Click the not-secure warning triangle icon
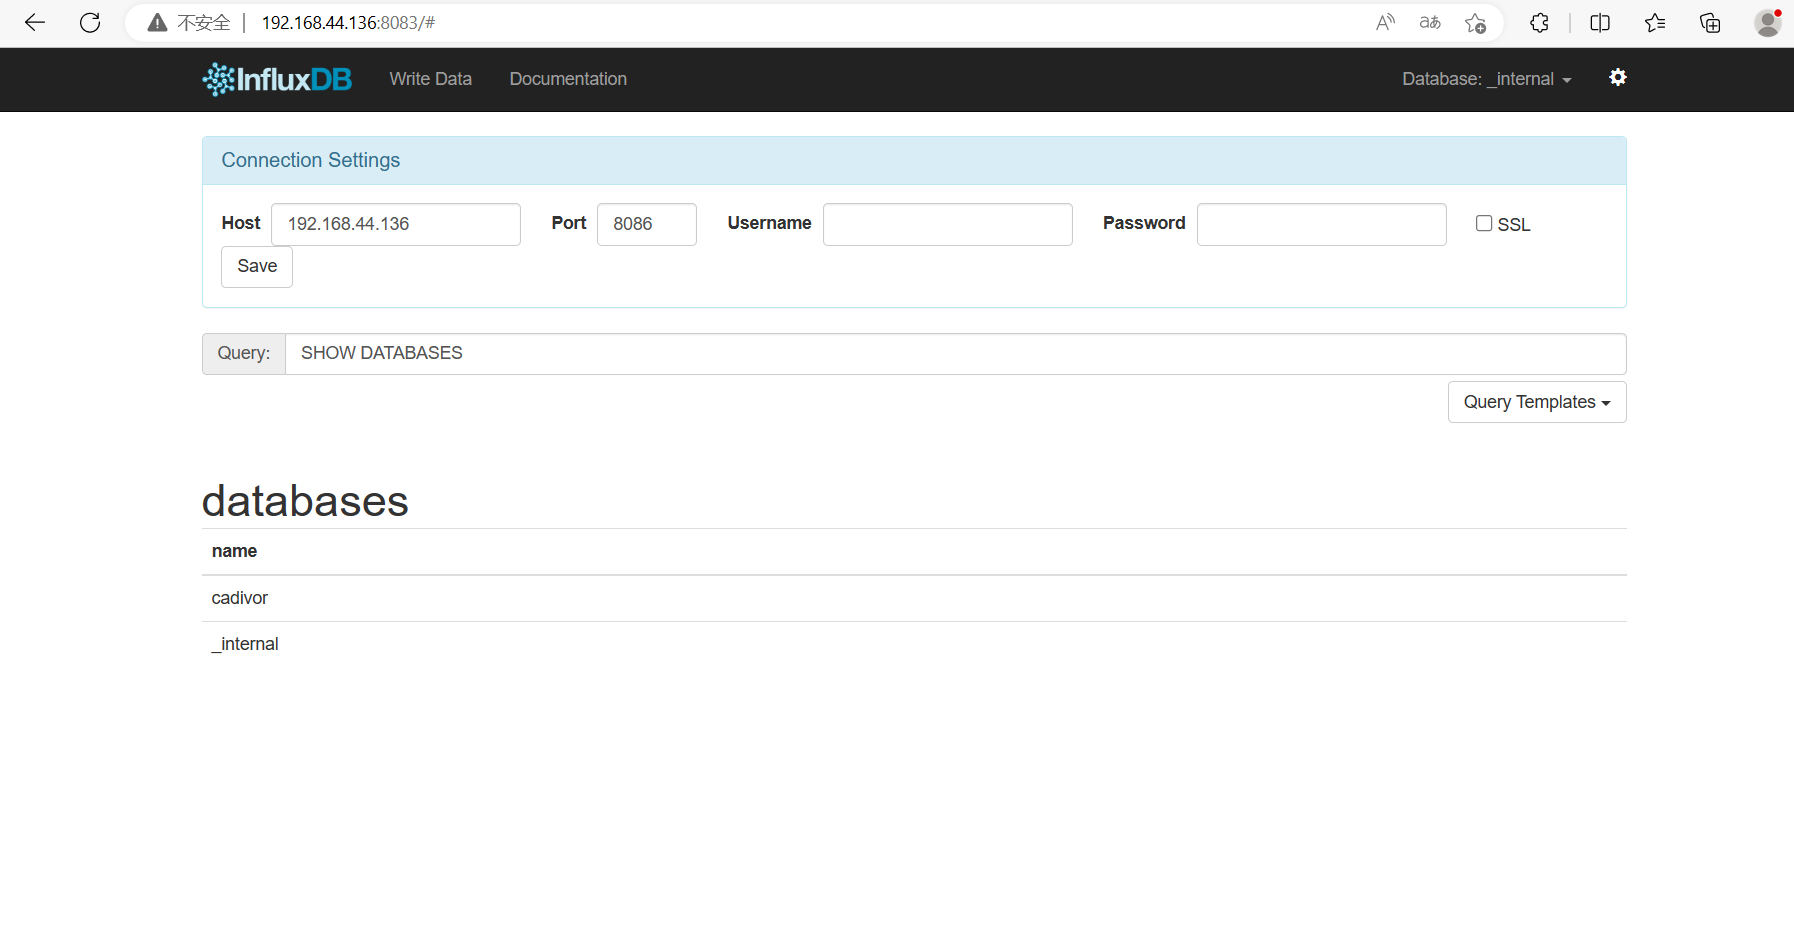Viewport: 1794px width, 941px height. click(157, 23)
